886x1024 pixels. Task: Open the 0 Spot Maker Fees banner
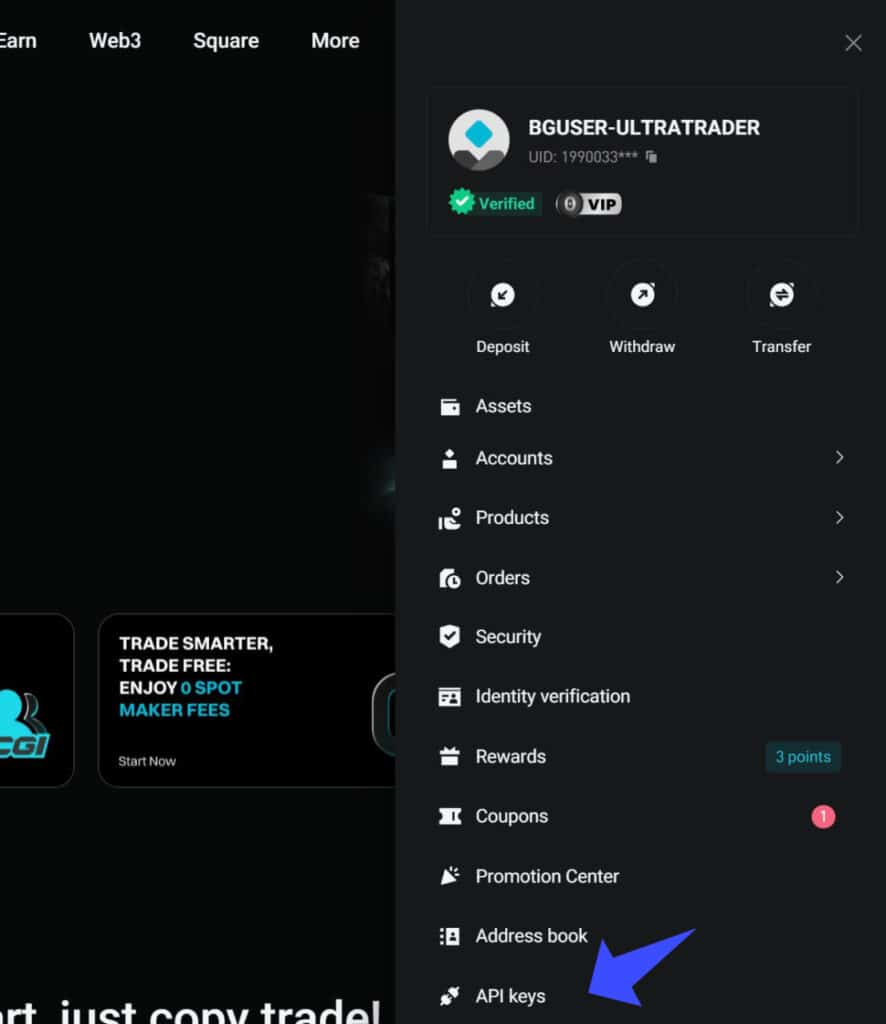[x=247, y=700]
